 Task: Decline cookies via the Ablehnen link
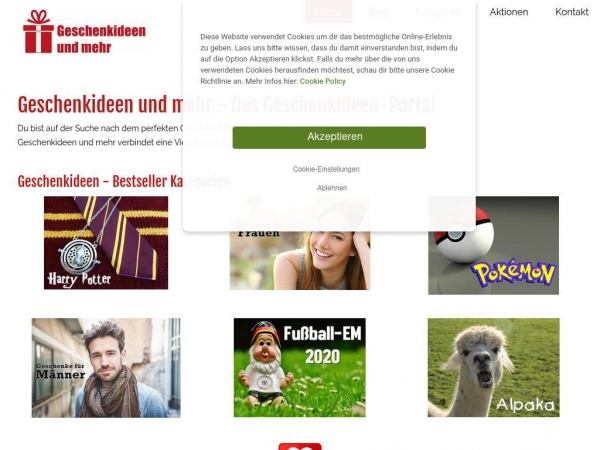[x=332, y=188]
